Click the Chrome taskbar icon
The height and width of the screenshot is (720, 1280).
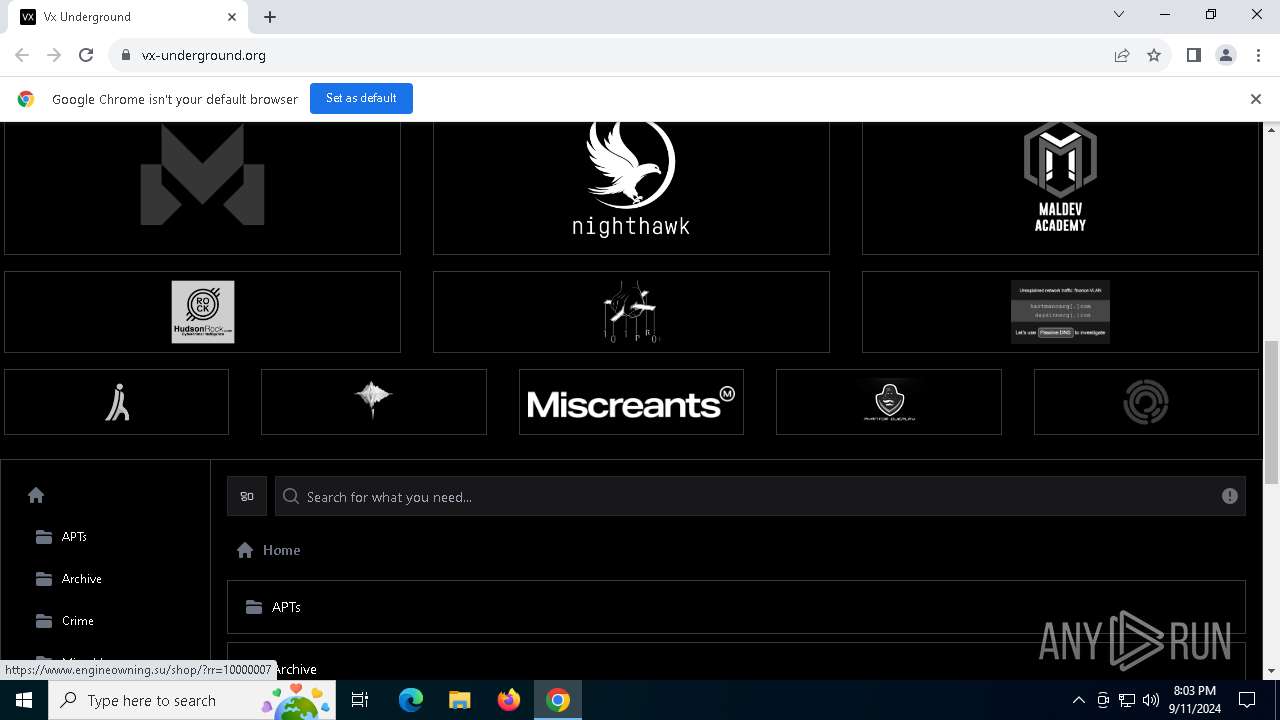[558, 700]
